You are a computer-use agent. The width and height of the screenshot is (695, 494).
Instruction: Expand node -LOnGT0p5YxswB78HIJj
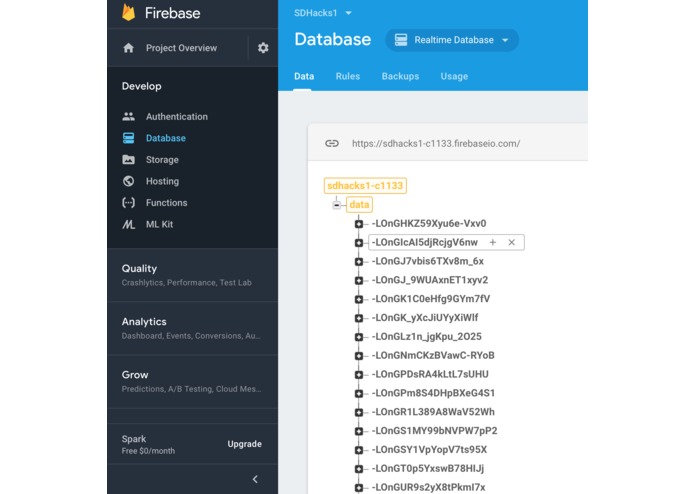coord(359,468)
